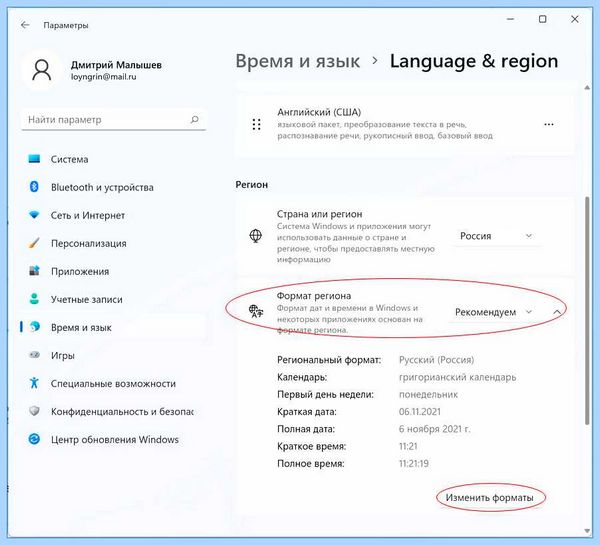Click the Bluetooth icon in sidebar

coord(34,187)
